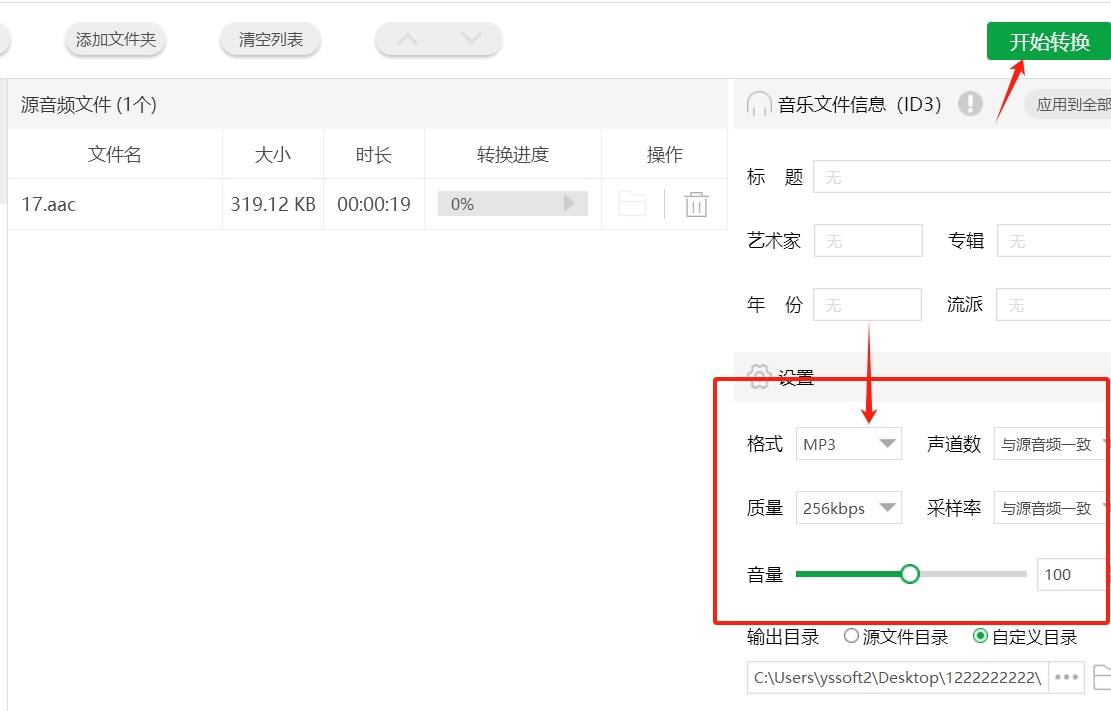
Task: Open output folder icon for 17.aac
Action: click(632, 204)
